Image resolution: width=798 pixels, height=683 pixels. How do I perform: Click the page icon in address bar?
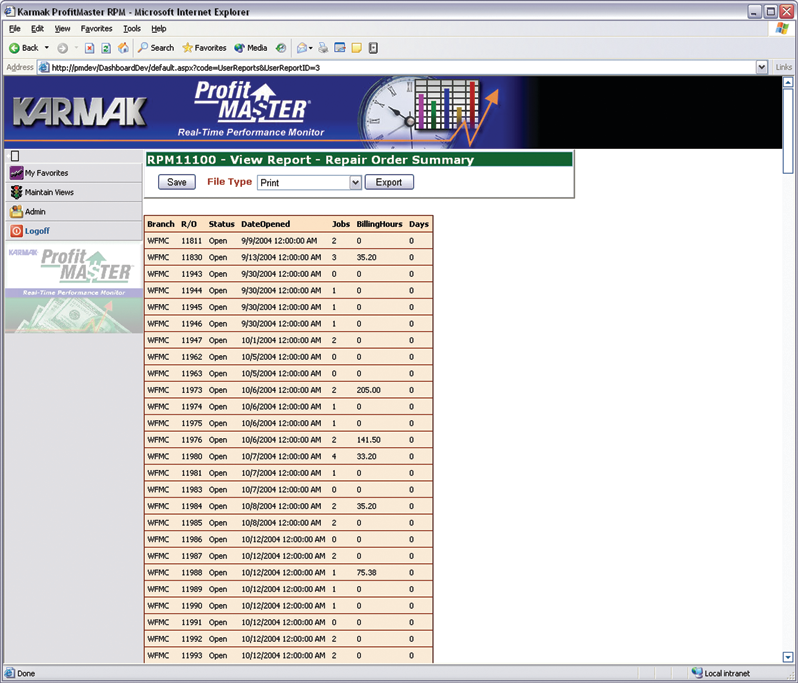click(44, 67)
